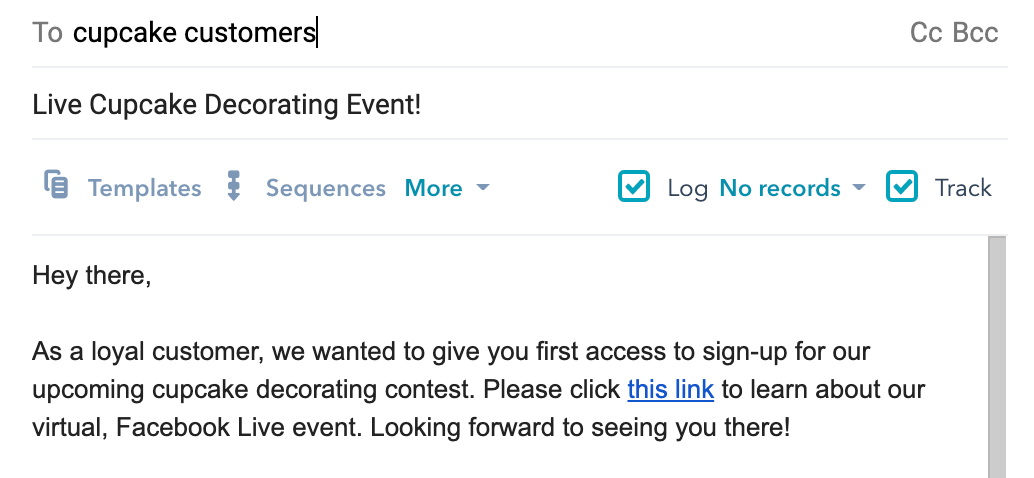The width and height of the screenshot is (1034, 478).
Task: Click the Sequences icon
Action: 235,187
